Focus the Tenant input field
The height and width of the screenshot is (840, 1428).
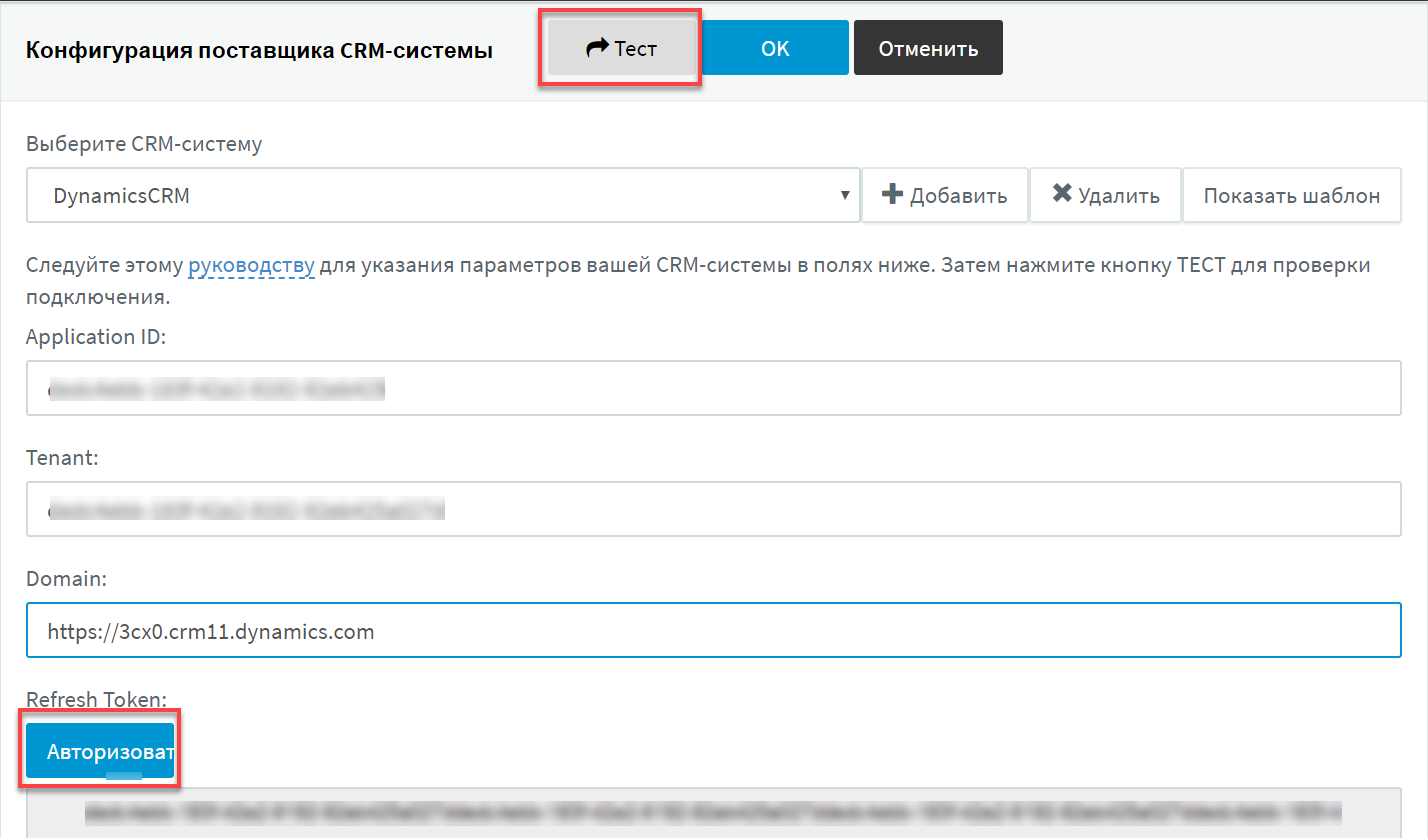click(714, 509)
